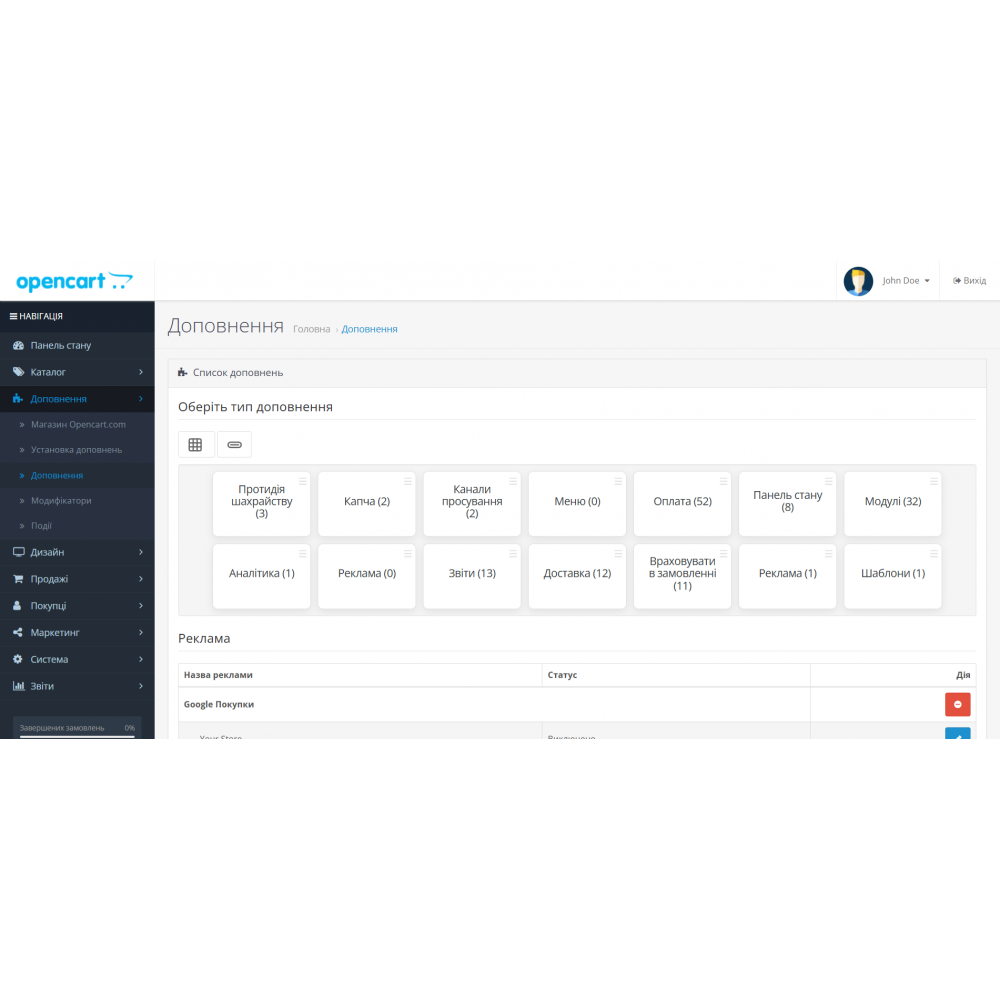Click the OpenCart logo
The width and height of the screenshot is (1000, 1000).
click(x=74, y=281)
